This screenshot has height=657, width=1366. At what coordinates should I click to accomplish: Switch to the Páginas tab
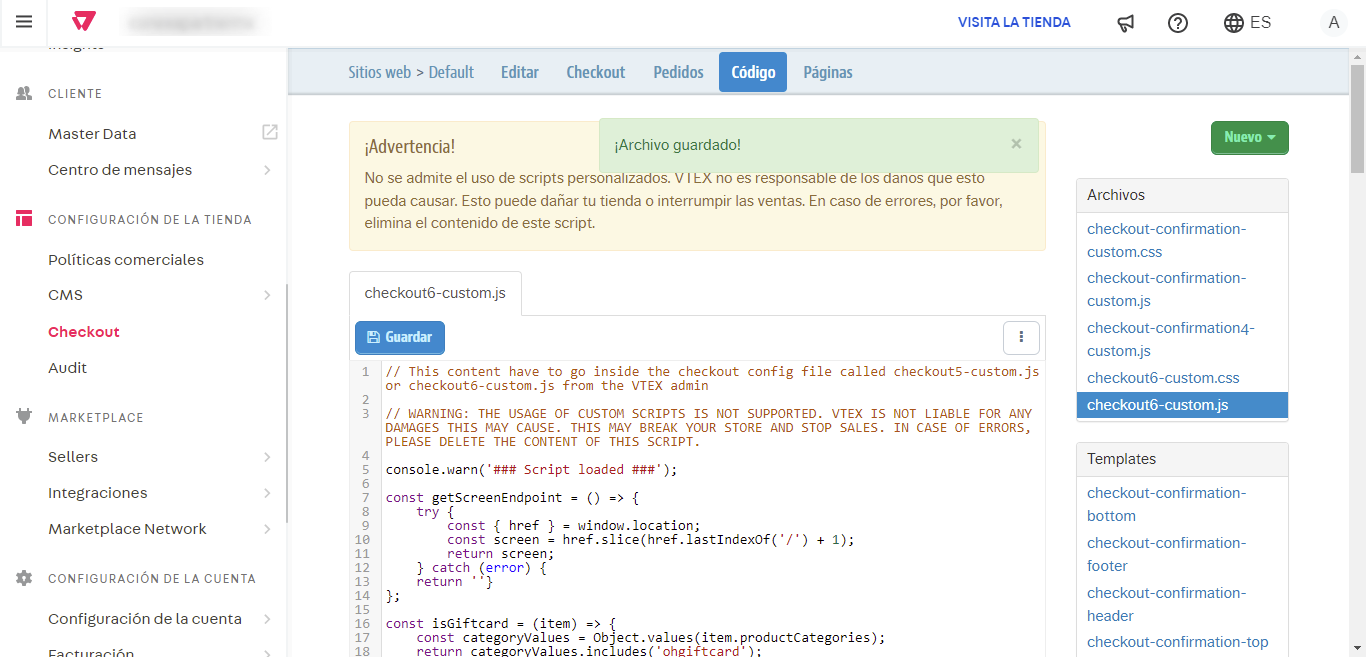click(828, 72)
